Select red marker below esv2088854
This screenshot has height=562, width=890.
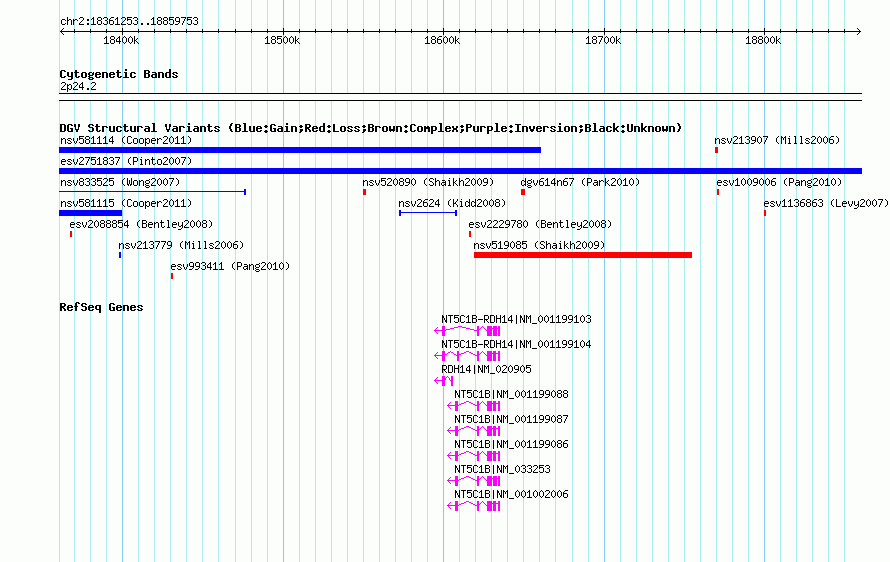pos(71,234)
